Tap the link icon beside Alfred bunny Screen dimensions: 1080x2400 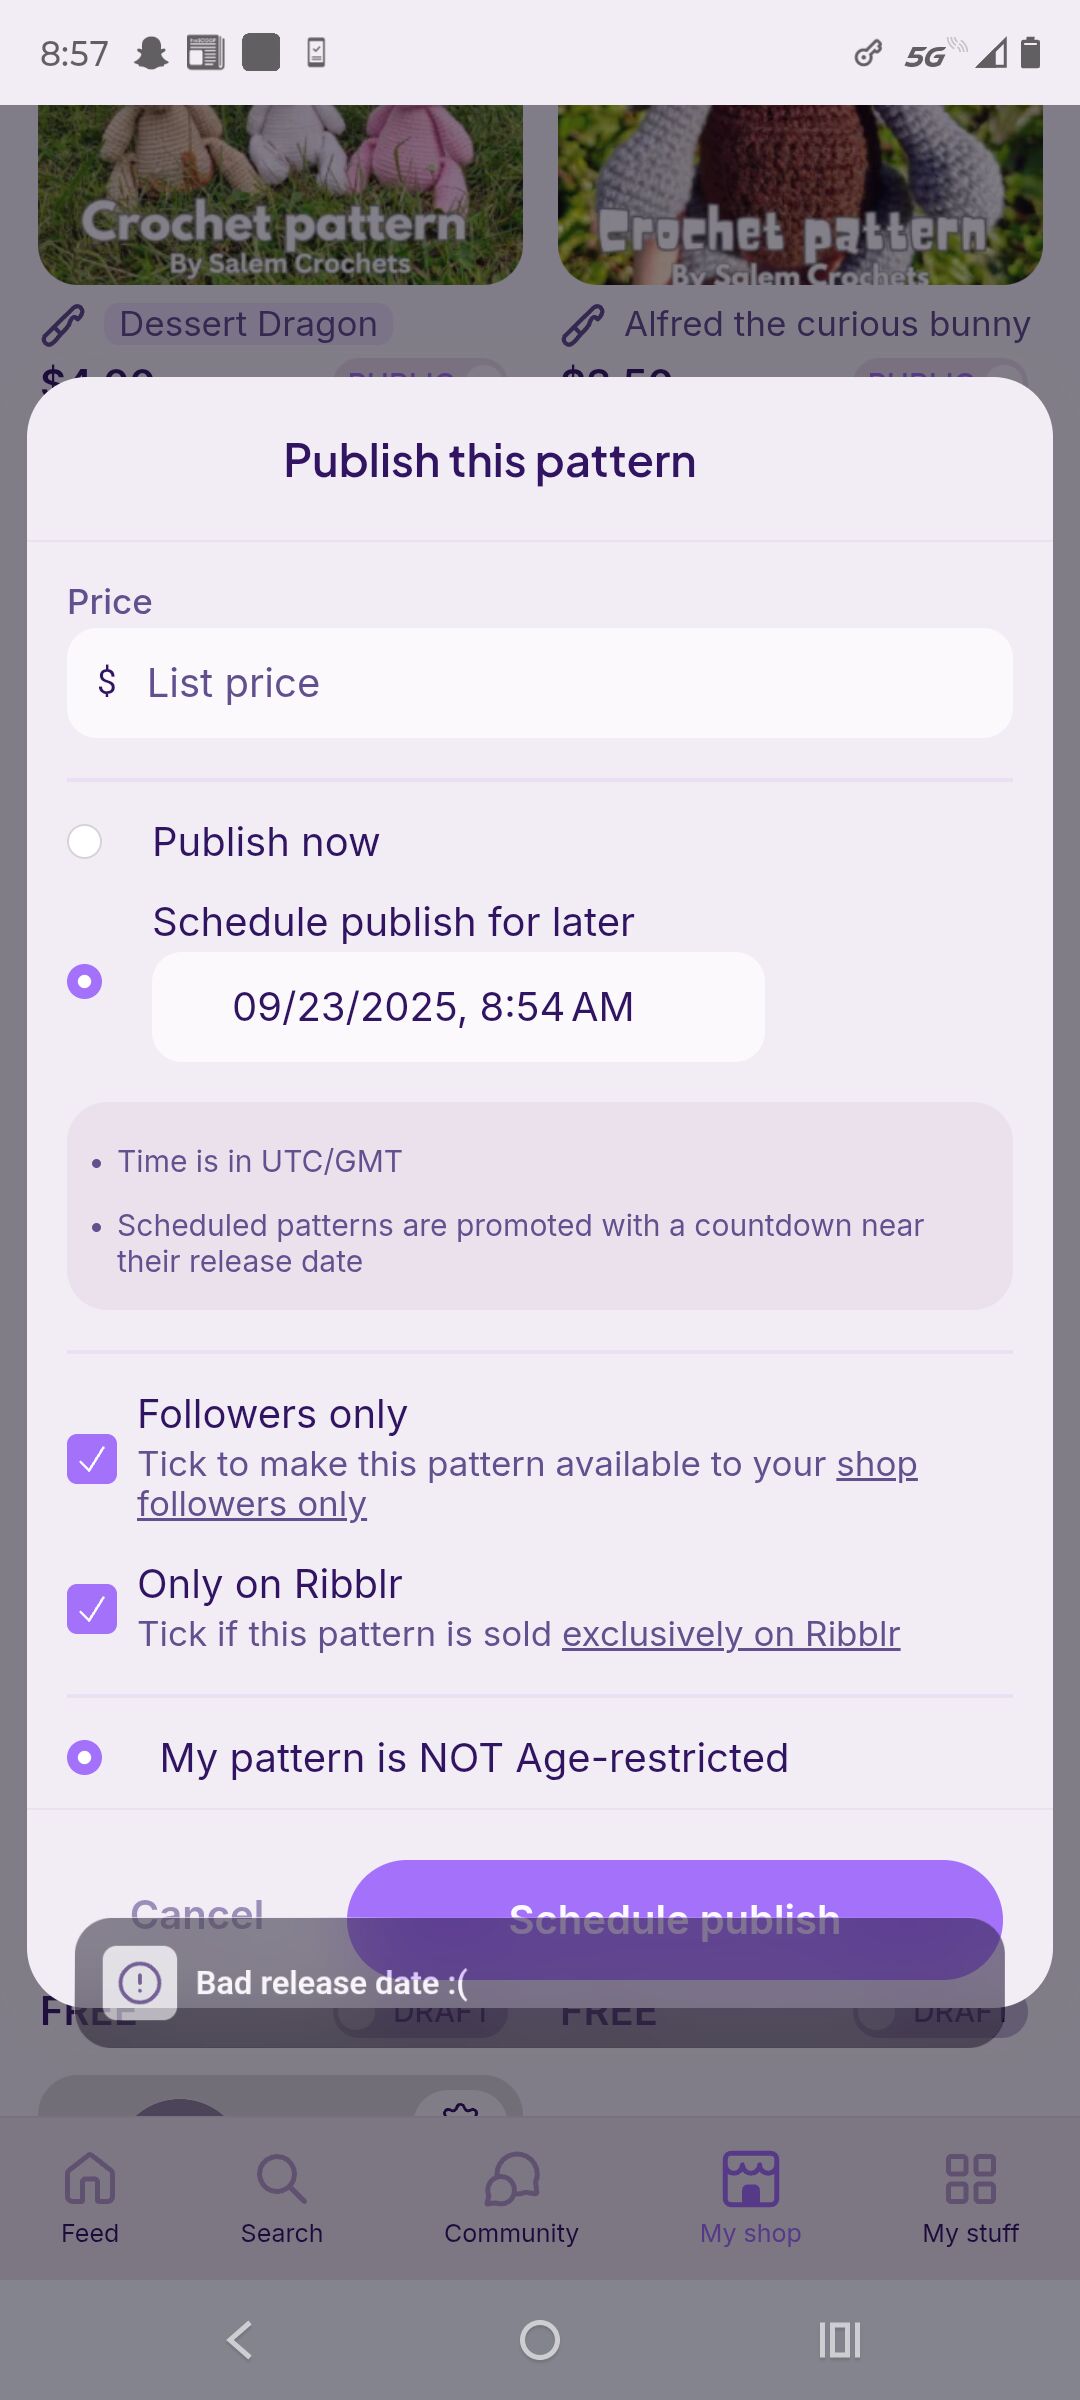click(583, 325)
